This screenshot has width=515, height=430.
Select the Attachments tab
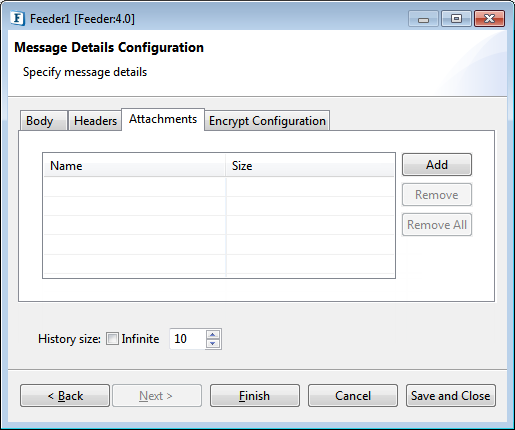(x=163, y=119)
